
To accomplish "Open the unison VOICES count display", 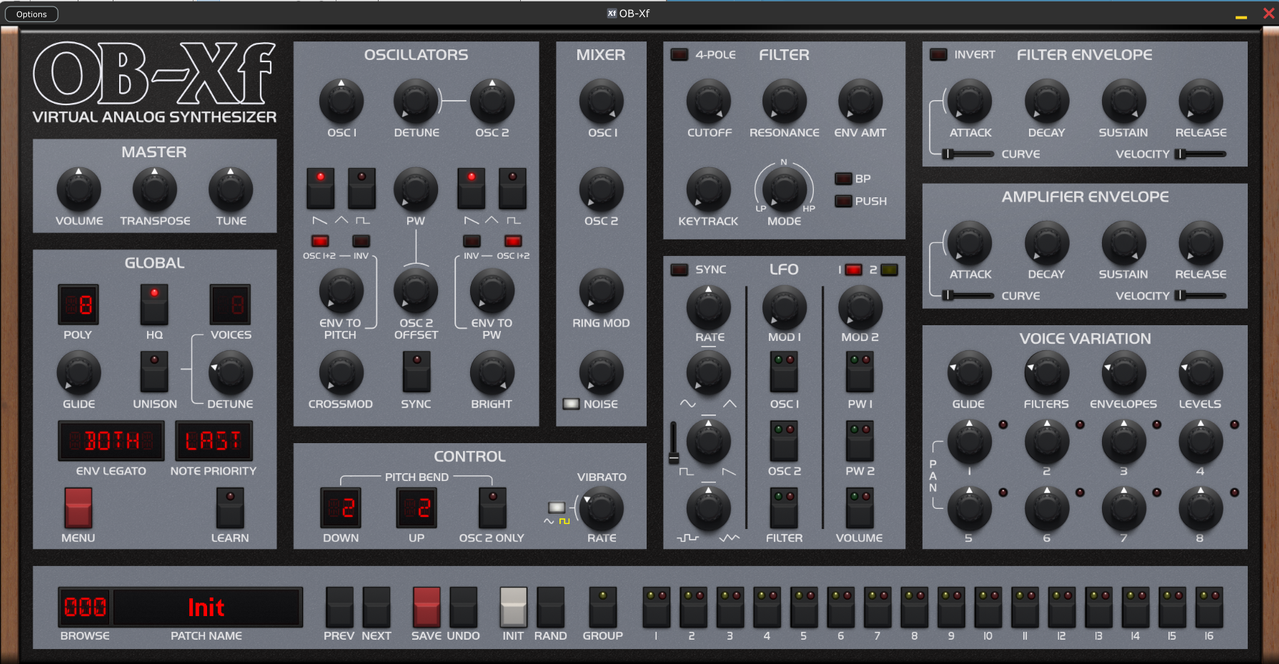I will tap(230, 305).
